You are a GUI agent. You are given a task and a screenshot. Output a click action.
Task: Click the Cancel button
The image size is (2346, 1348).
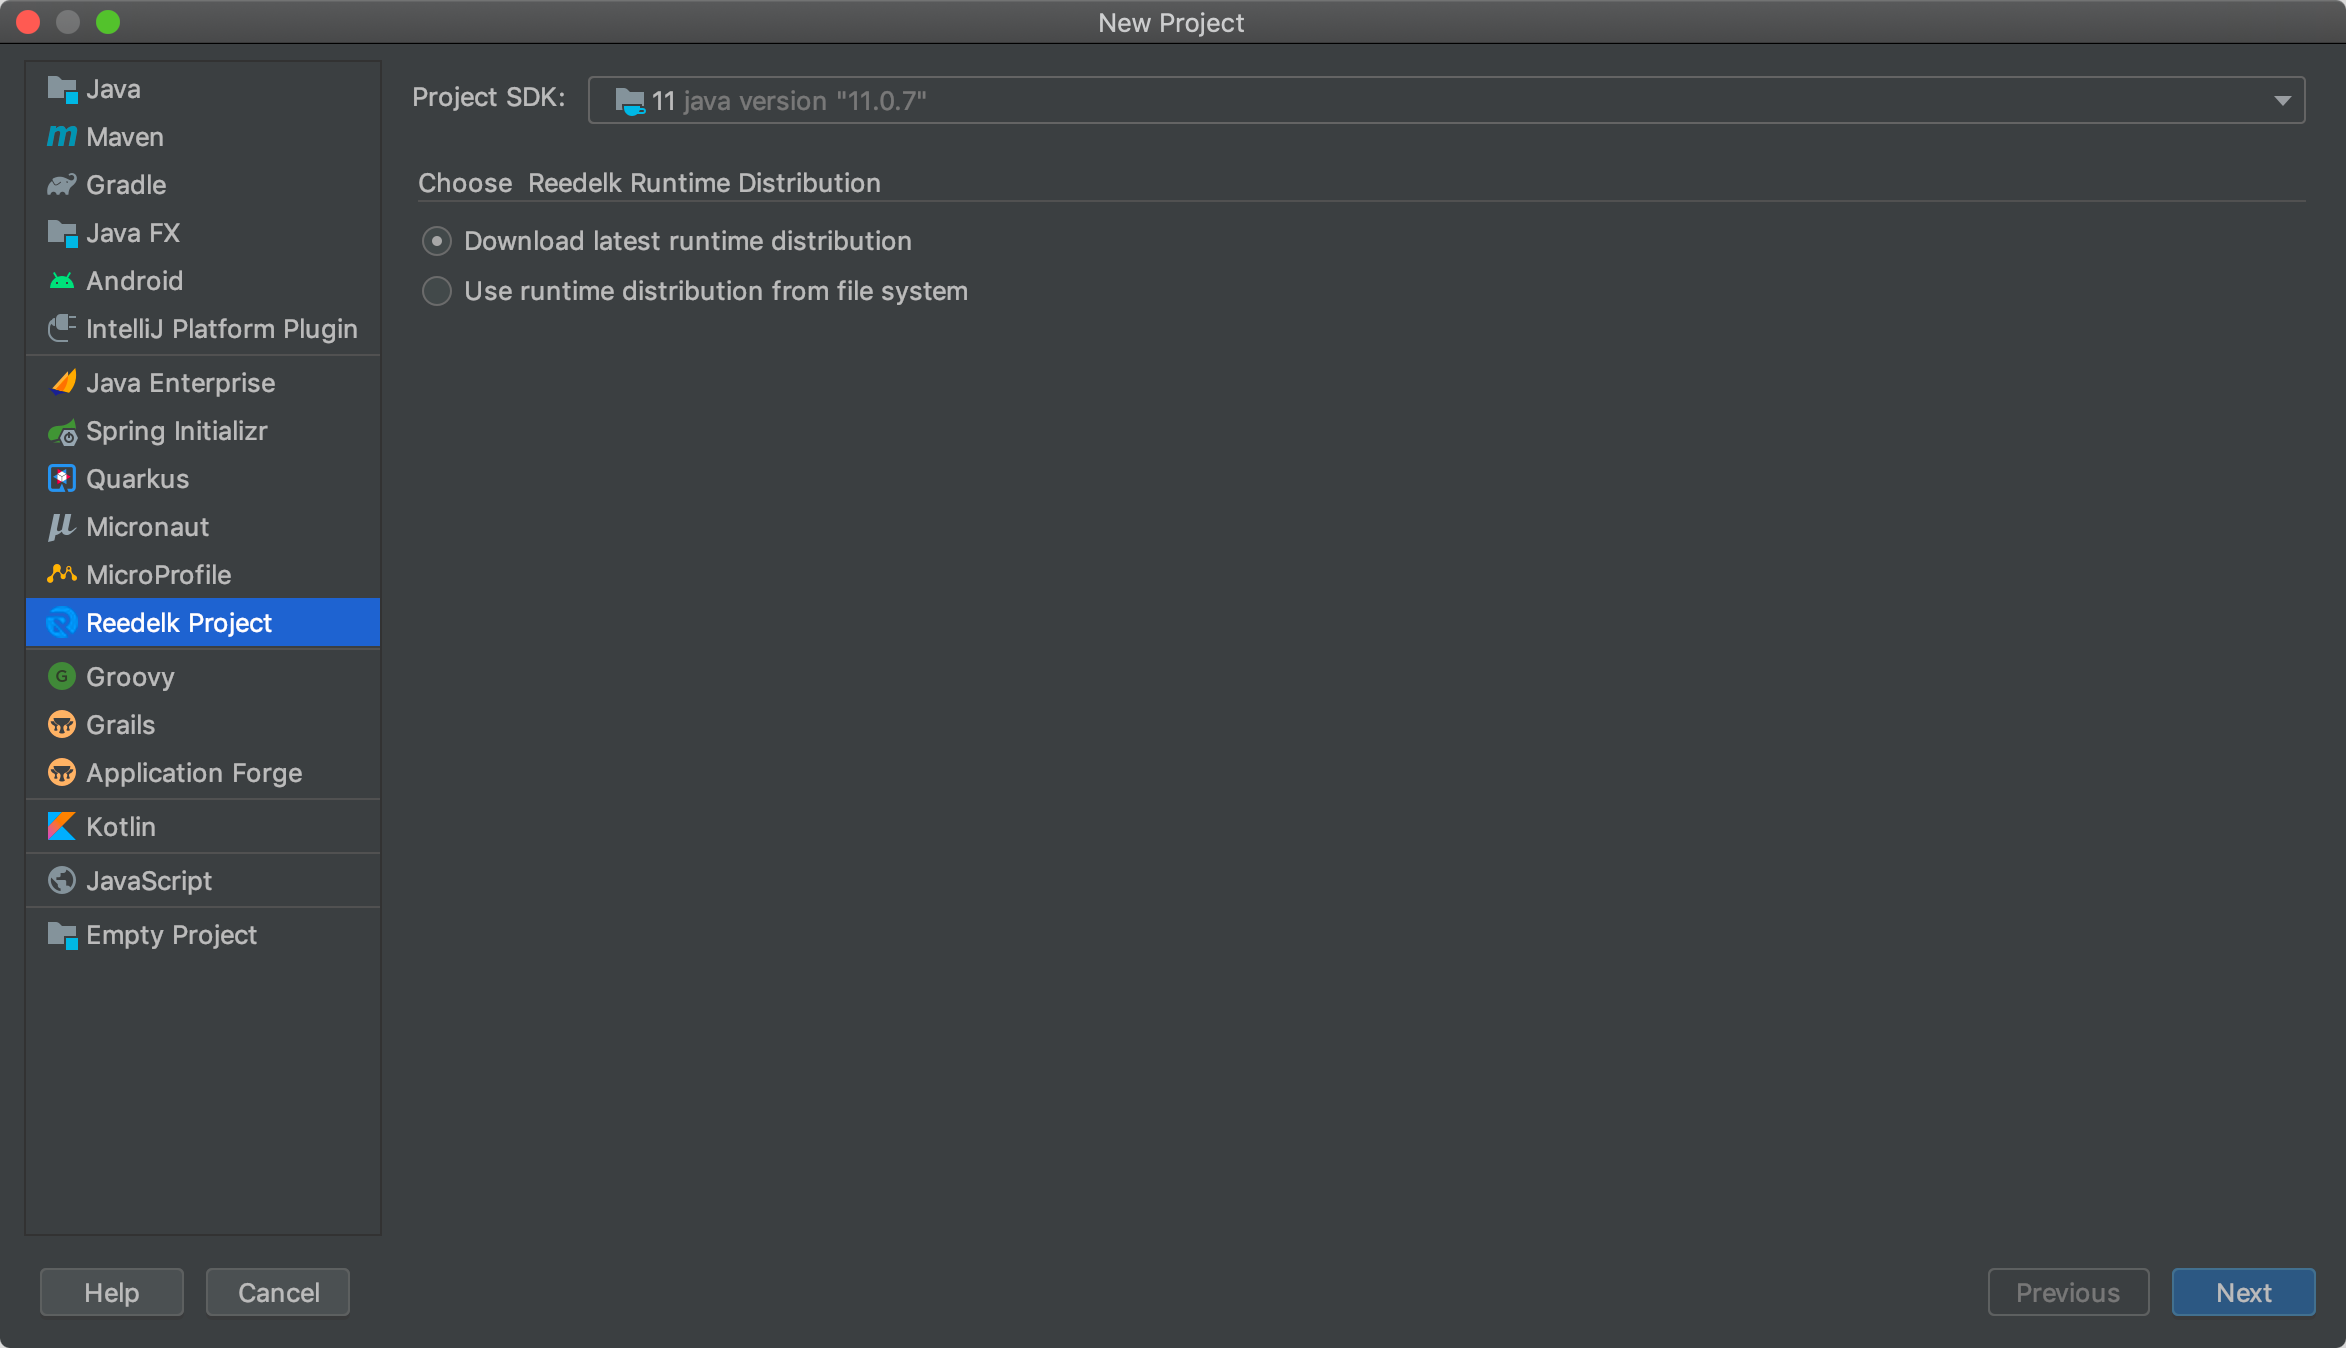point(278,1292)
